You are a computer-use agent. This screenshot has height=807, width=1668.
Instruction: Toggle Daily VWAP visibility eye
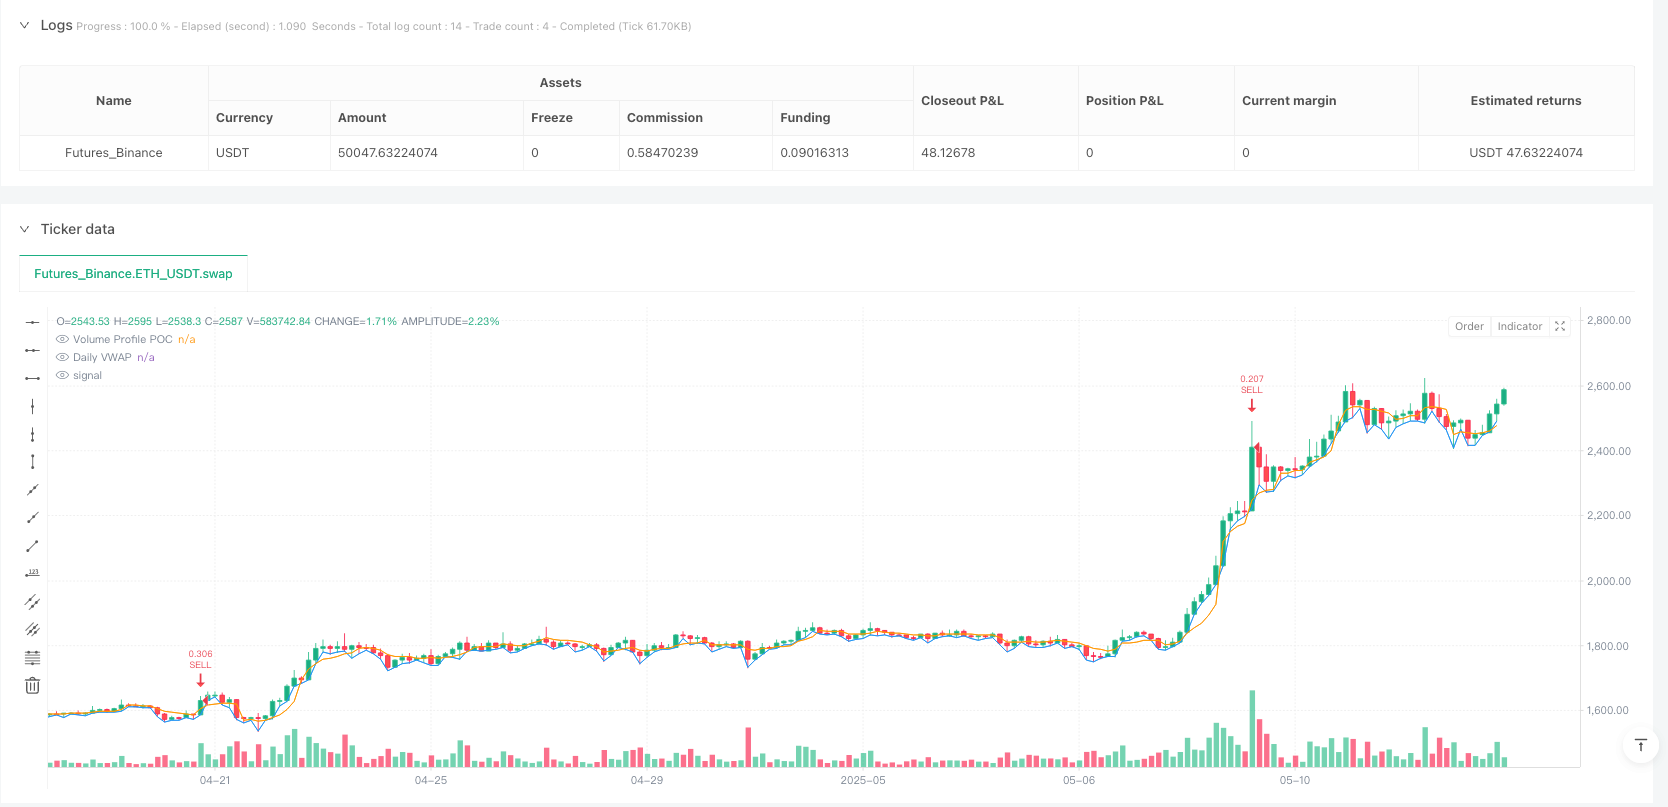[63, 358]
